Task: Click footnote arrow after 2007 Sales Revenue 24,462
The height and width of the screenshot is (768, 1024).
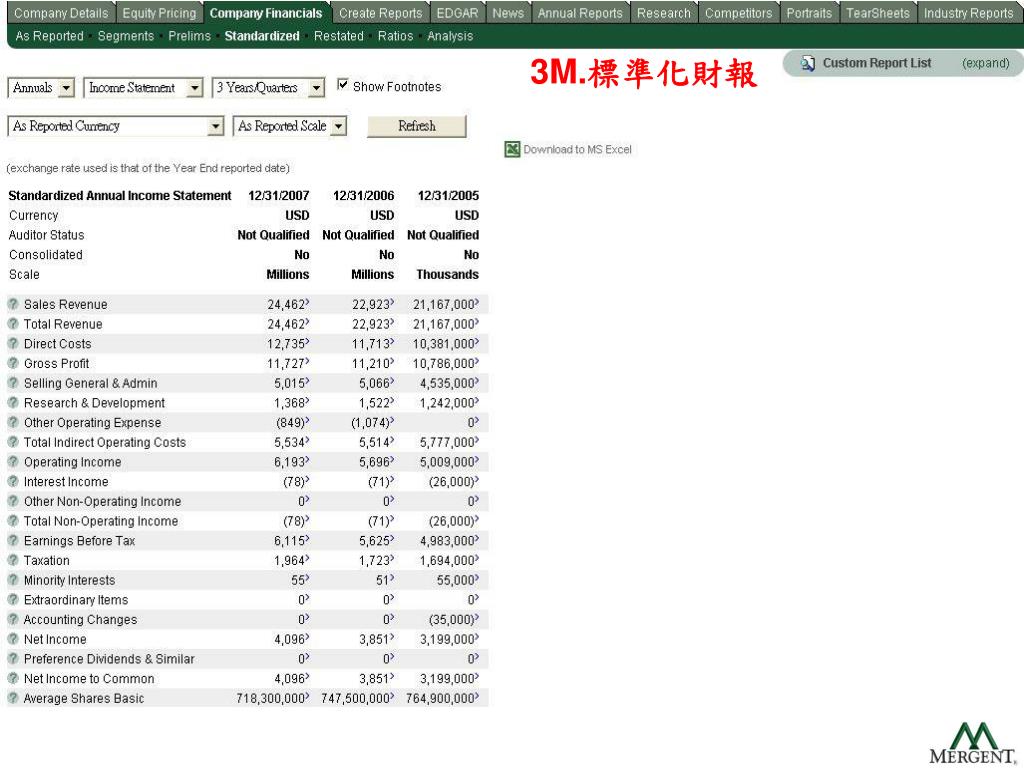Action: [x=308, y=302]
